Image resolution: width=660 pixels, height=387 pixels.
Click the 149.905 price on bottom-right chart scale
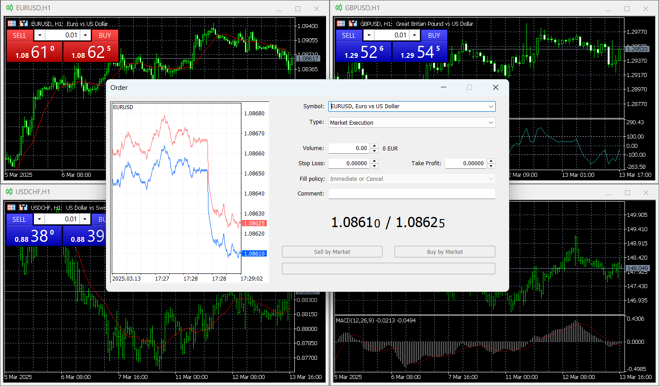coord(637,215)
